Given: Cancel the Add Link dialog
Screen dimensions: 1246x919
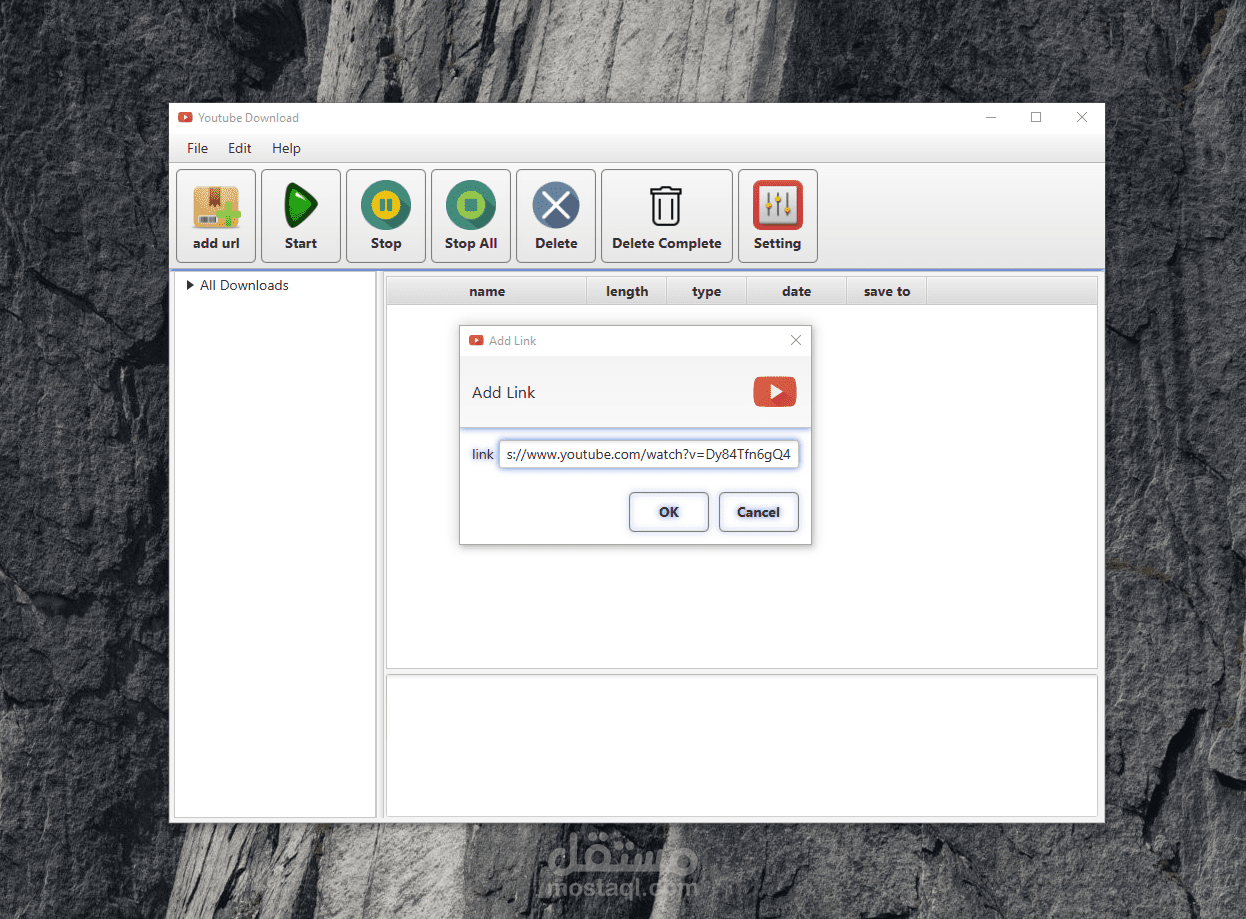Looking at the screenshot, I should tap(759, 512).
